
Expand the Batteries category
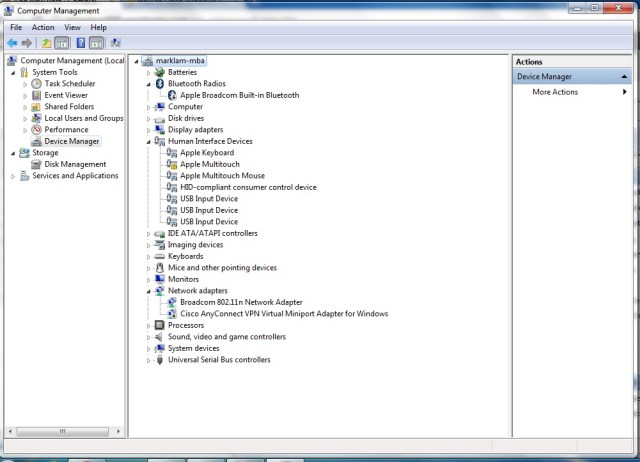149,73
